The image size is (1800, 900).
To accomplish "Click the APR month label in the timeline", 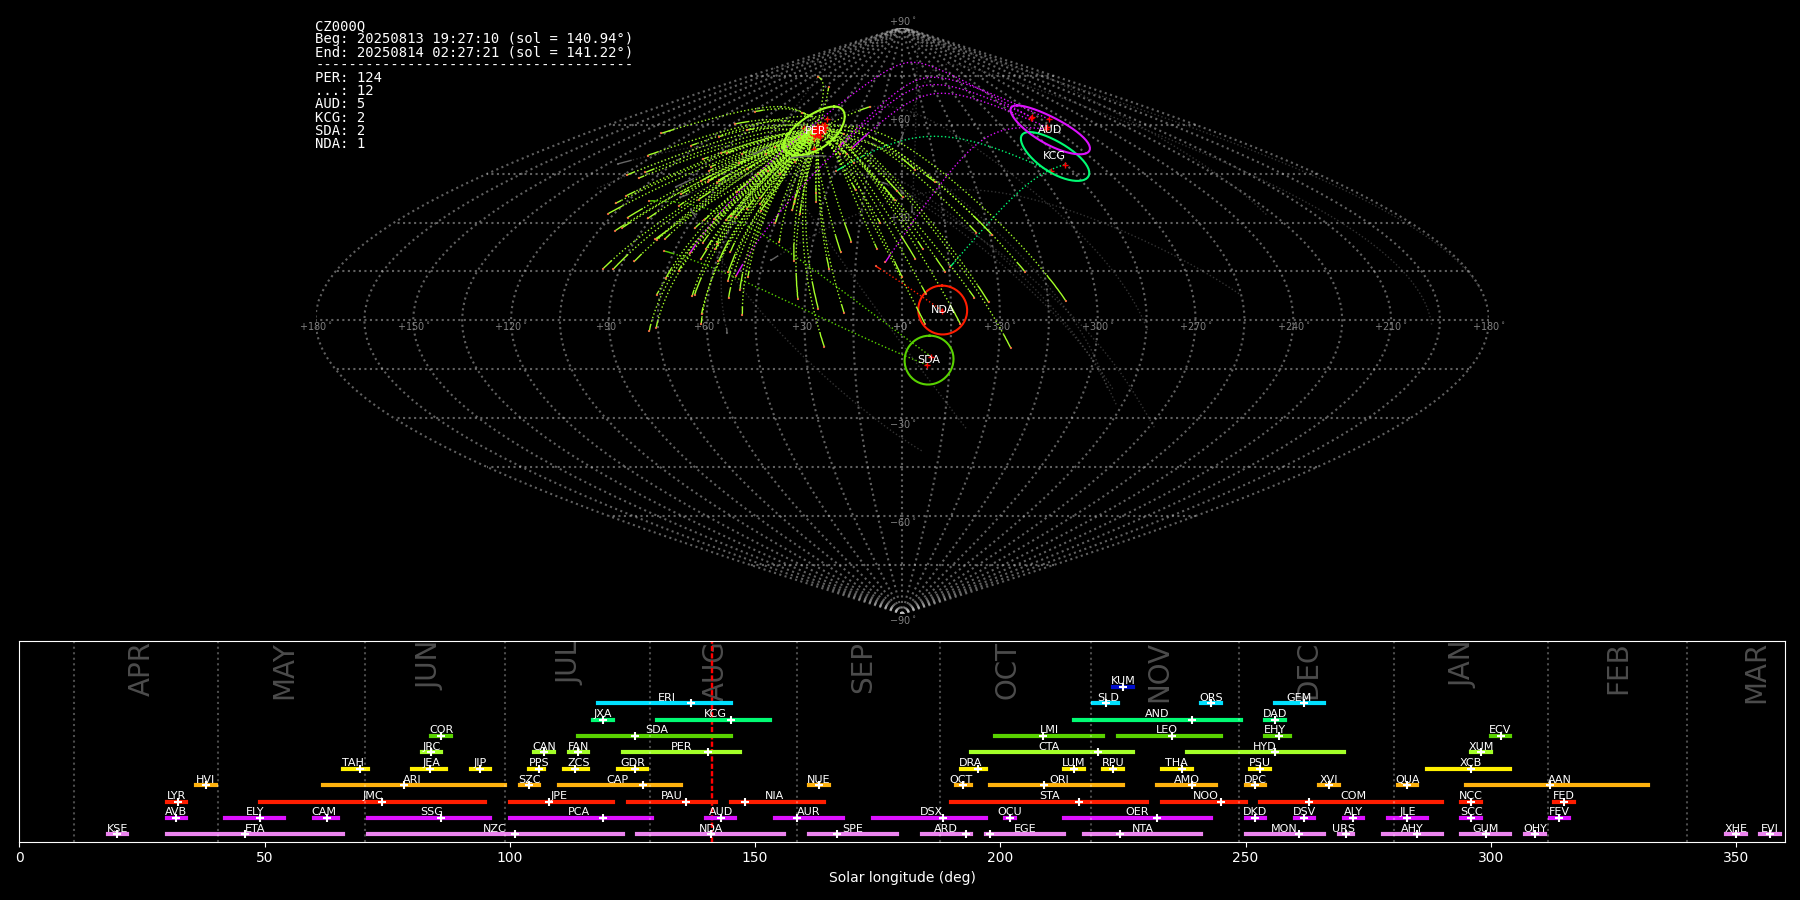I will point(139,671).
